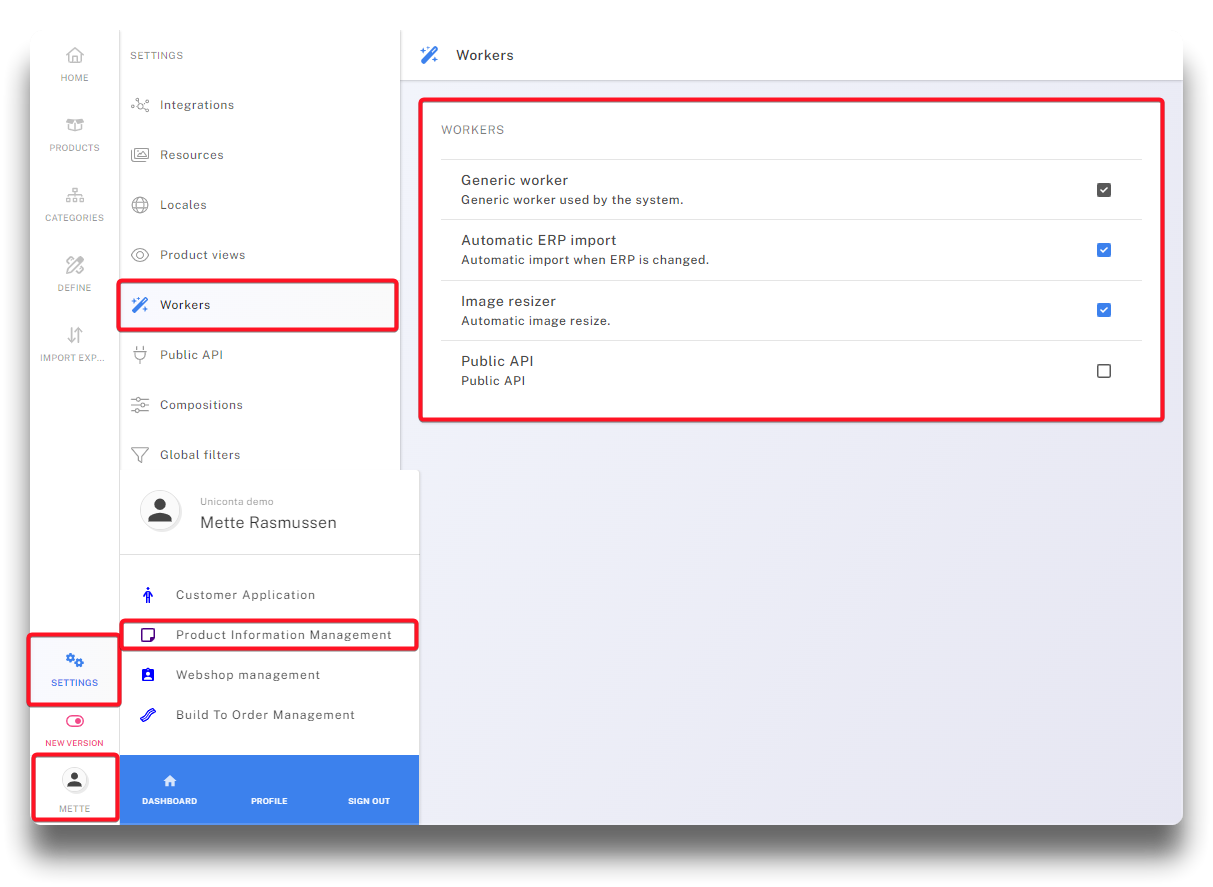Open the Products section icon
This screenshot has width=1213, height=887.
(75, 126)
